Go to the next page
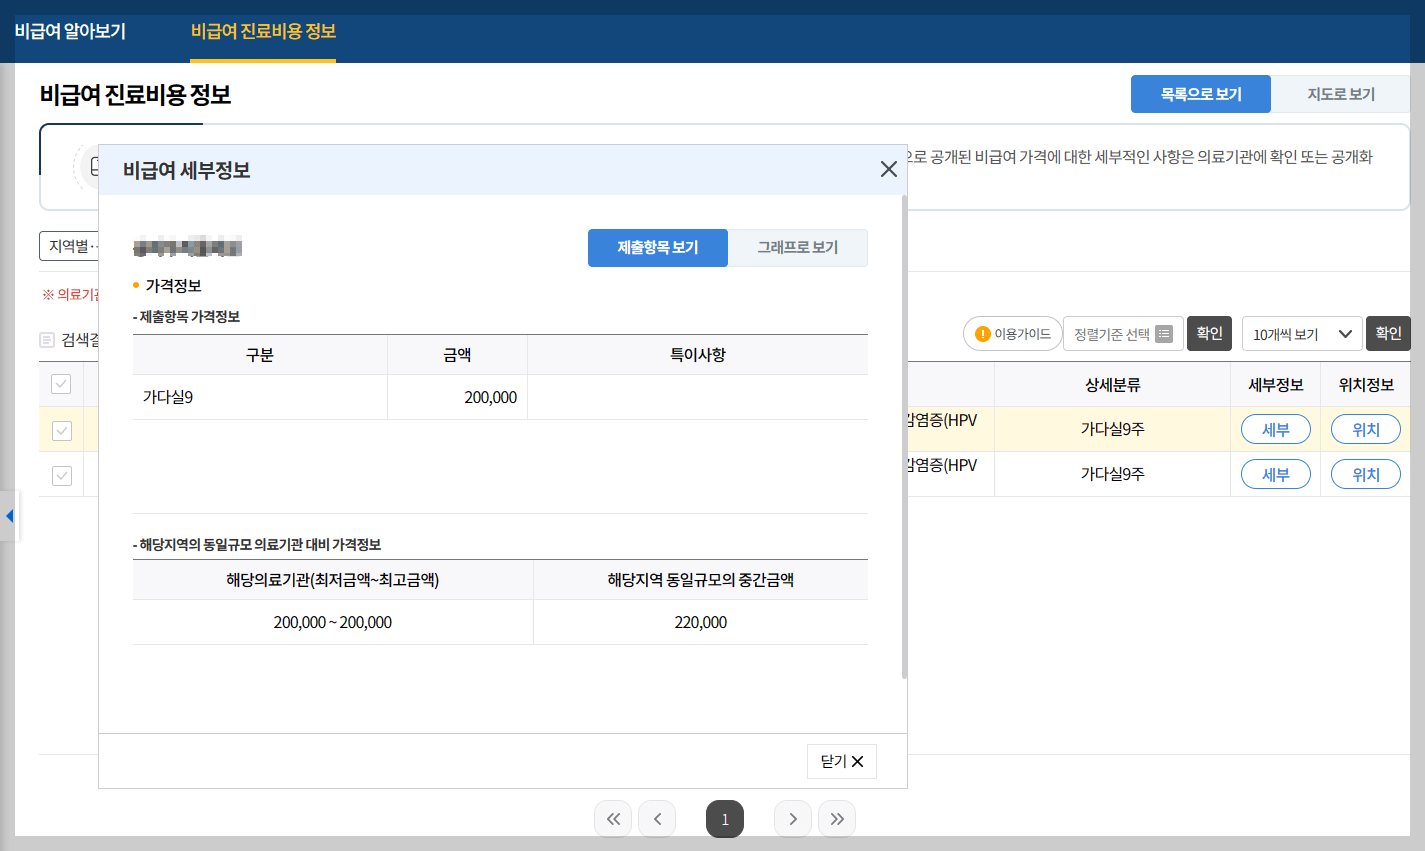 793,819
